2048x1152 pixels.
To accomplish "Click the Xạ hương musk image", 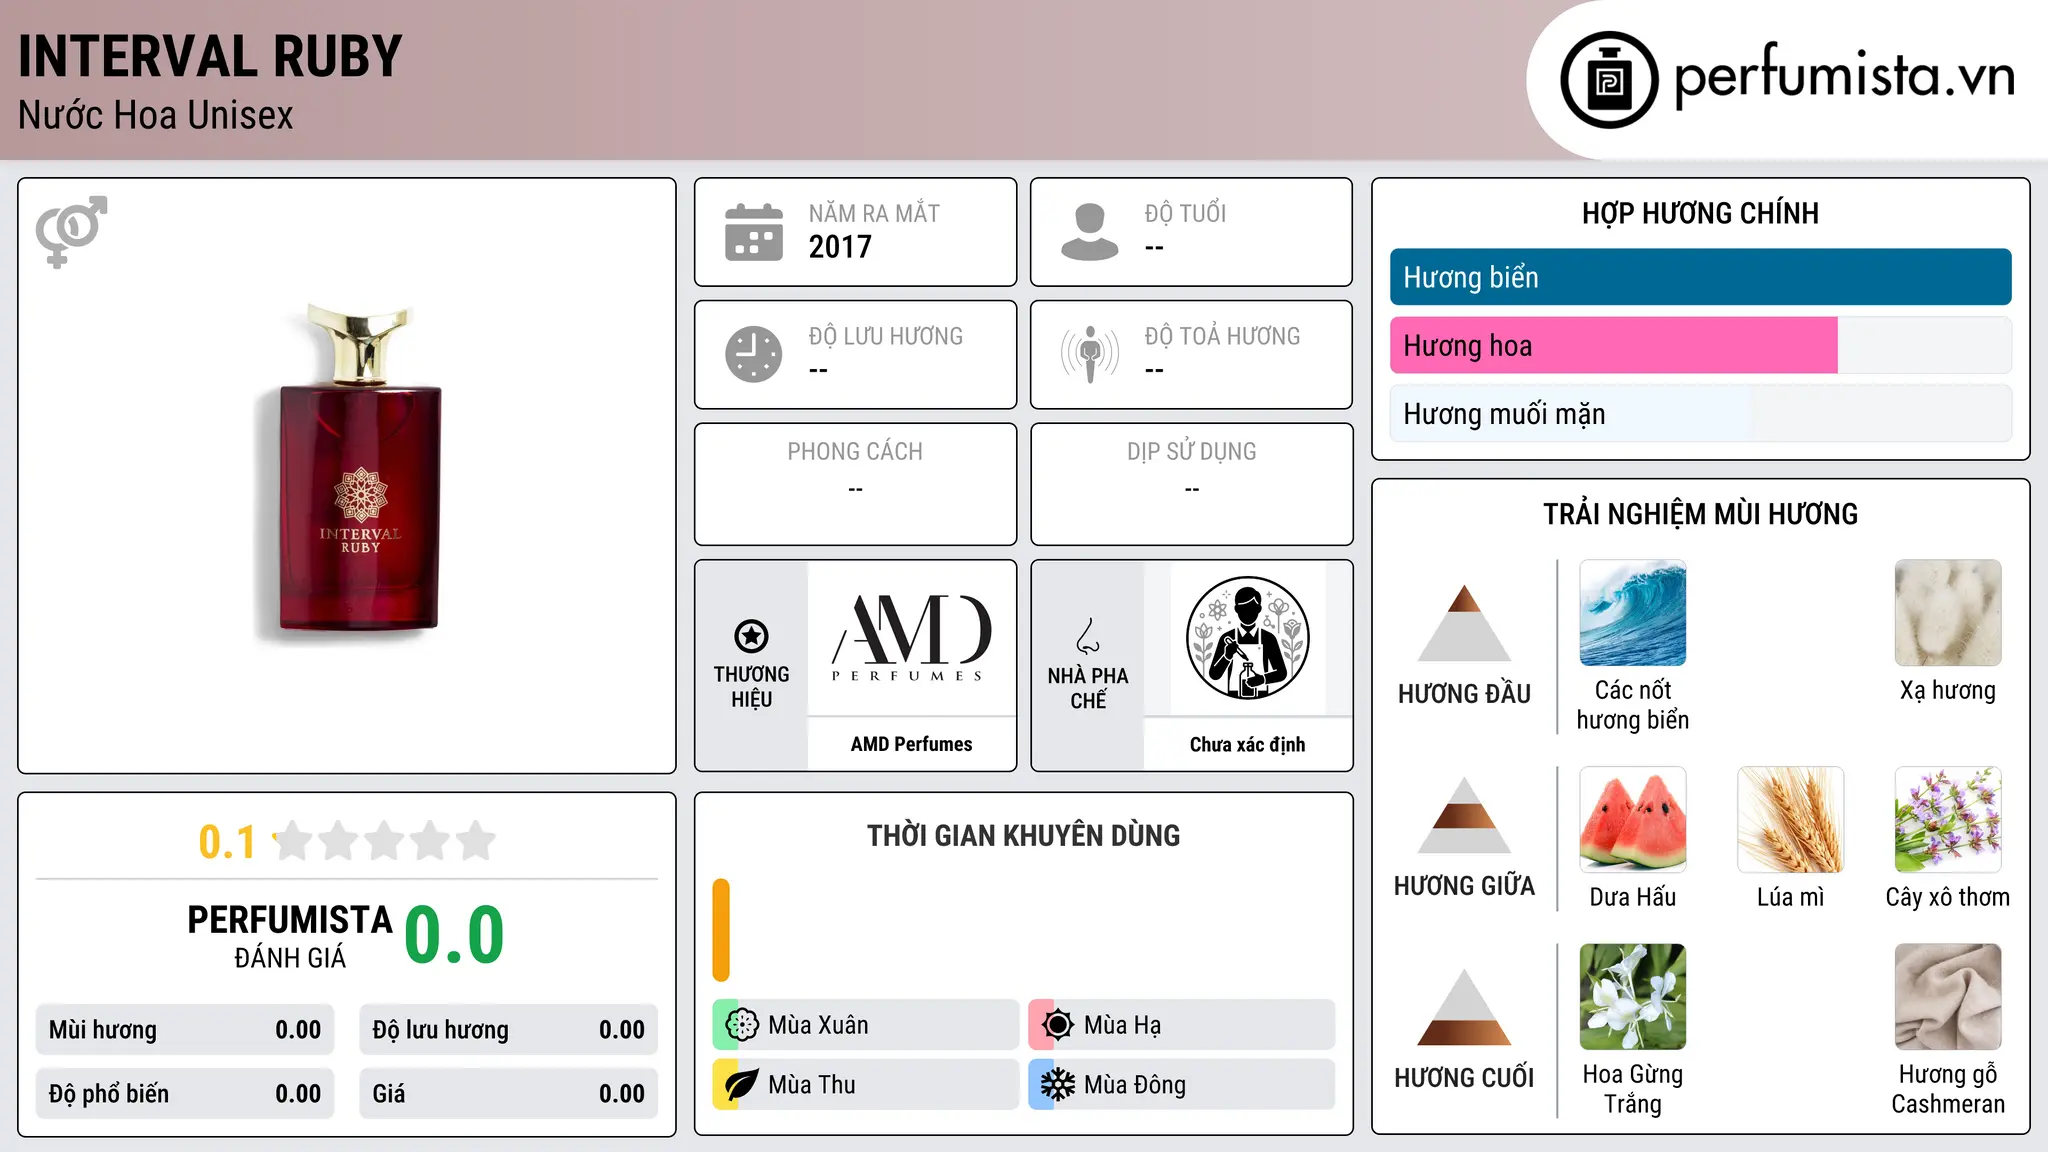I will point(1948,613).
